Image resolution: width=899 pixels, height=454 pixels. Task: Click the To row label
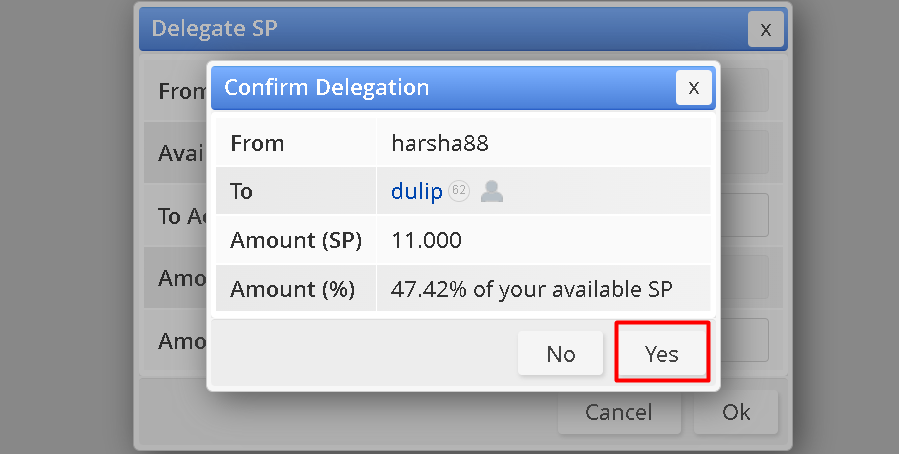[x=241, y=191]
